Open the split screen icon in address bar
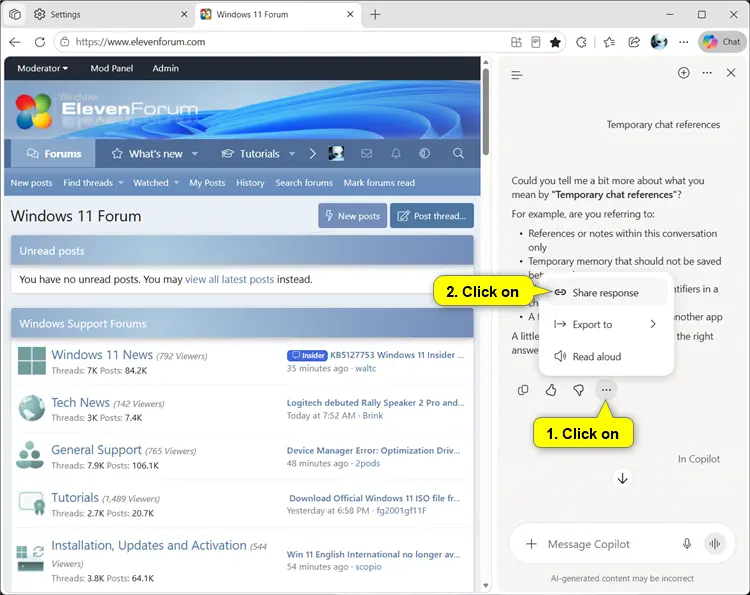This screenshot has width=750, height=595. click(x=516, y=42)
